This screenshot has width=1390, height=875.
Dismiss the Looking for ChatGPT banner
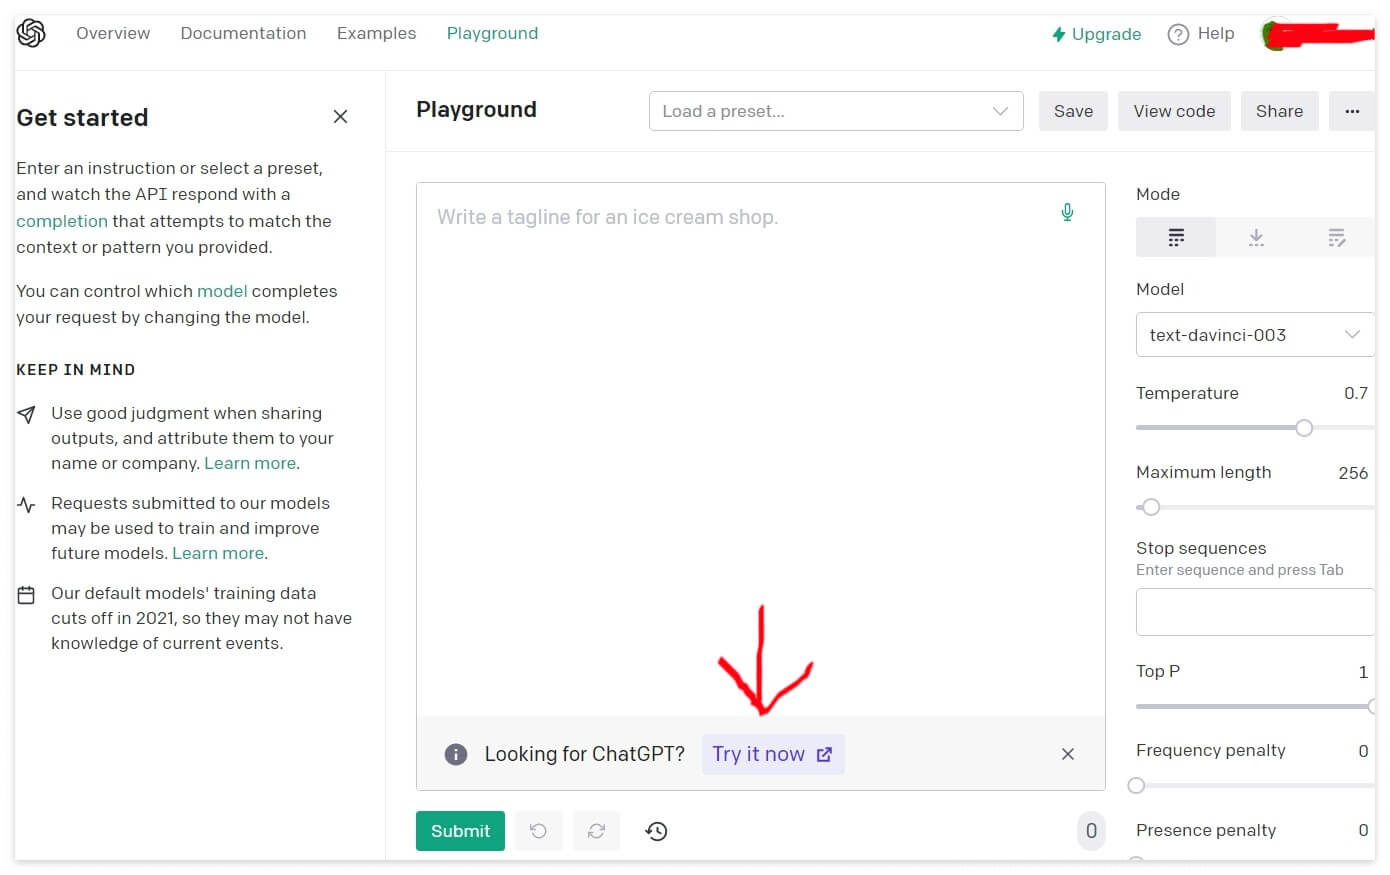click(x=1068, y=754)
